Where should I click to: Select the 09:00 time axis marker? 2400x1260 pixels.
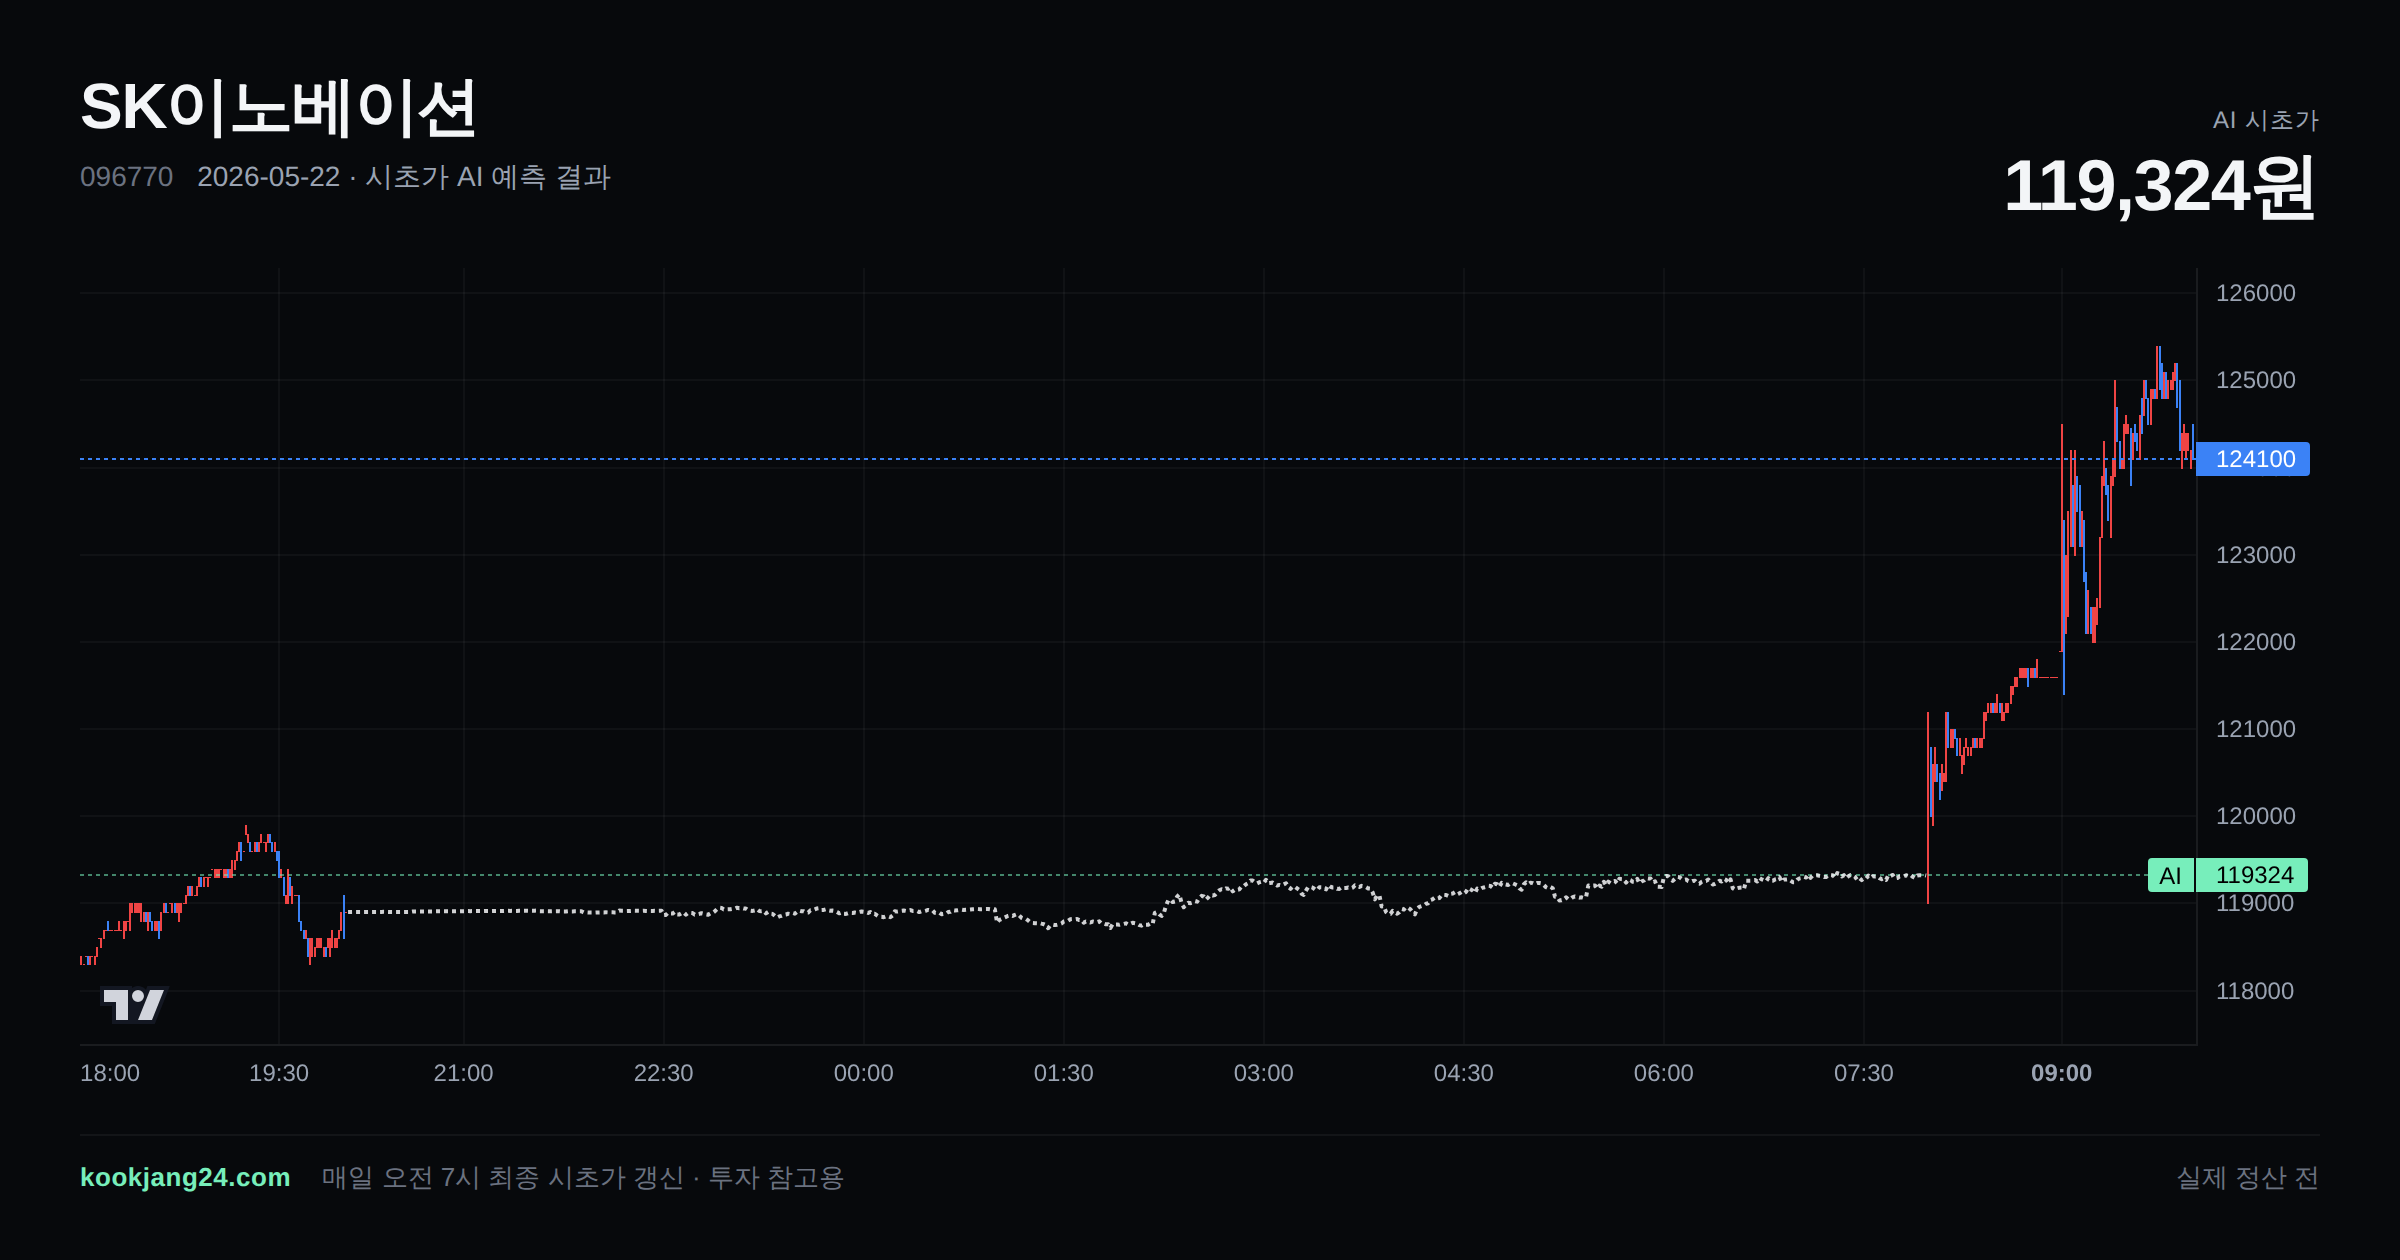(2061, 1073)
